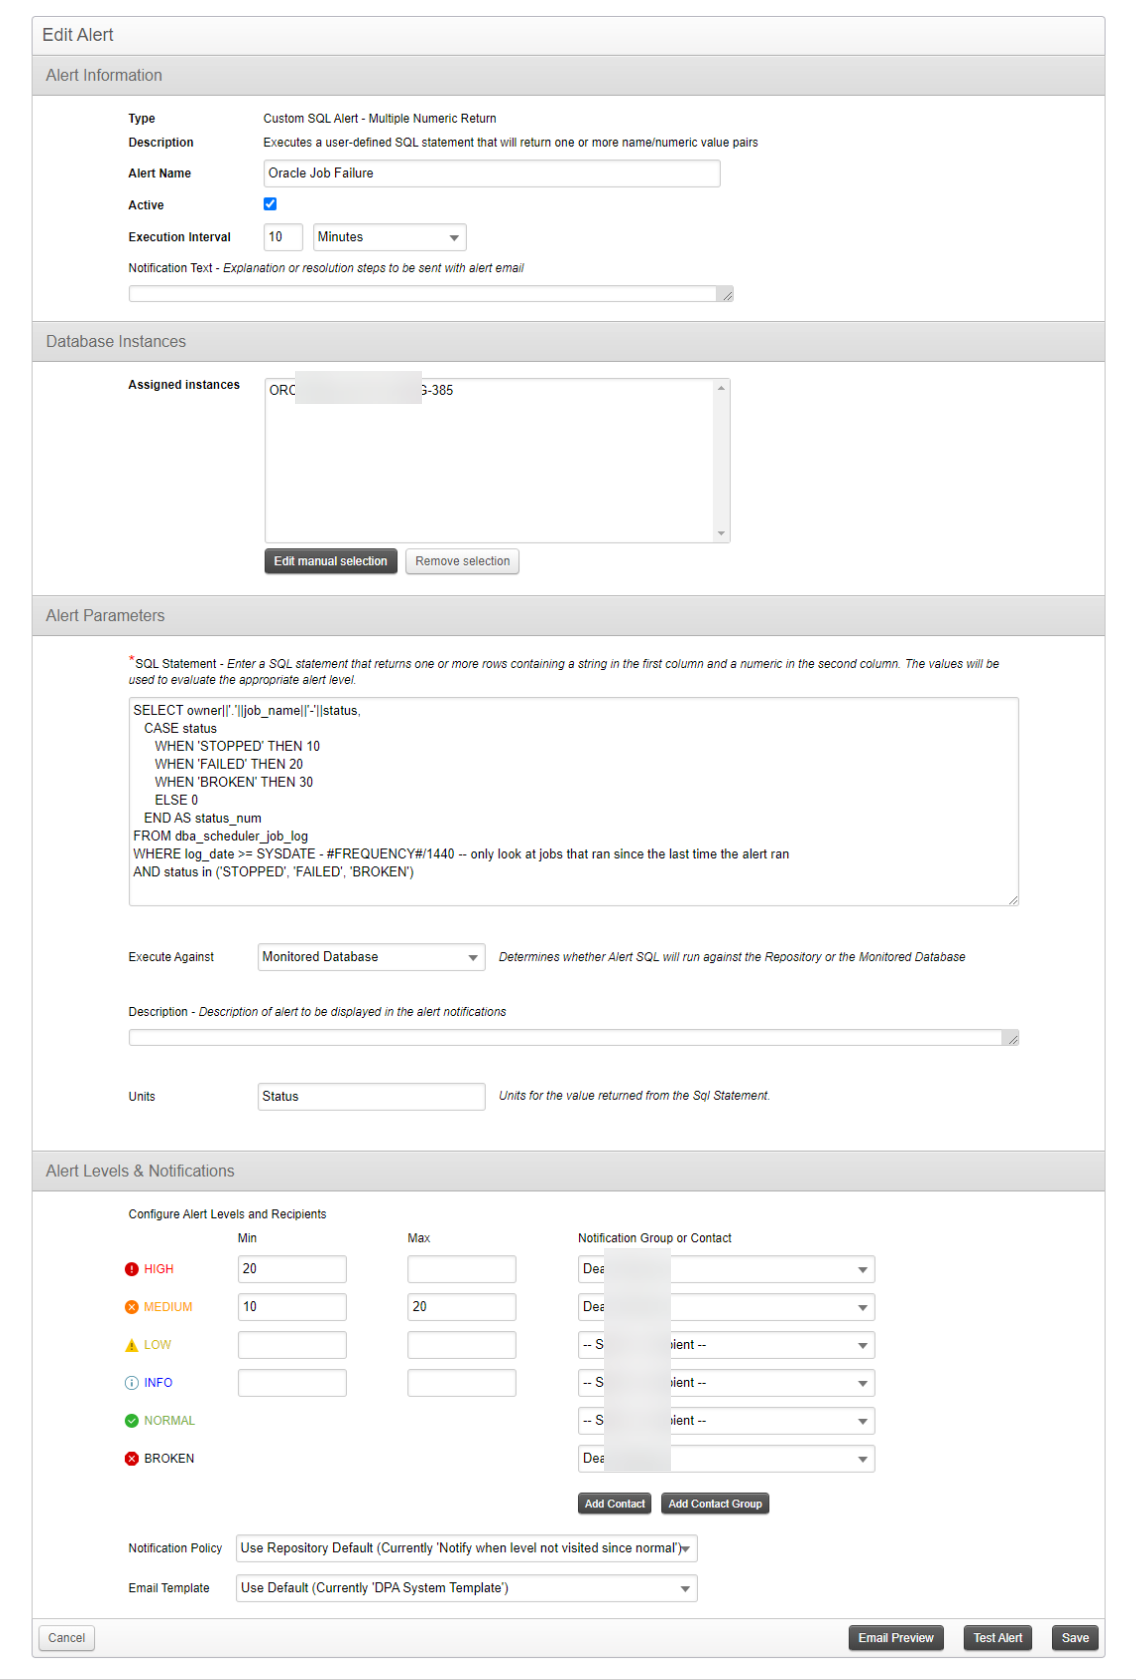Click the SQL Statement box resize grip

(x=1013, y=900)
